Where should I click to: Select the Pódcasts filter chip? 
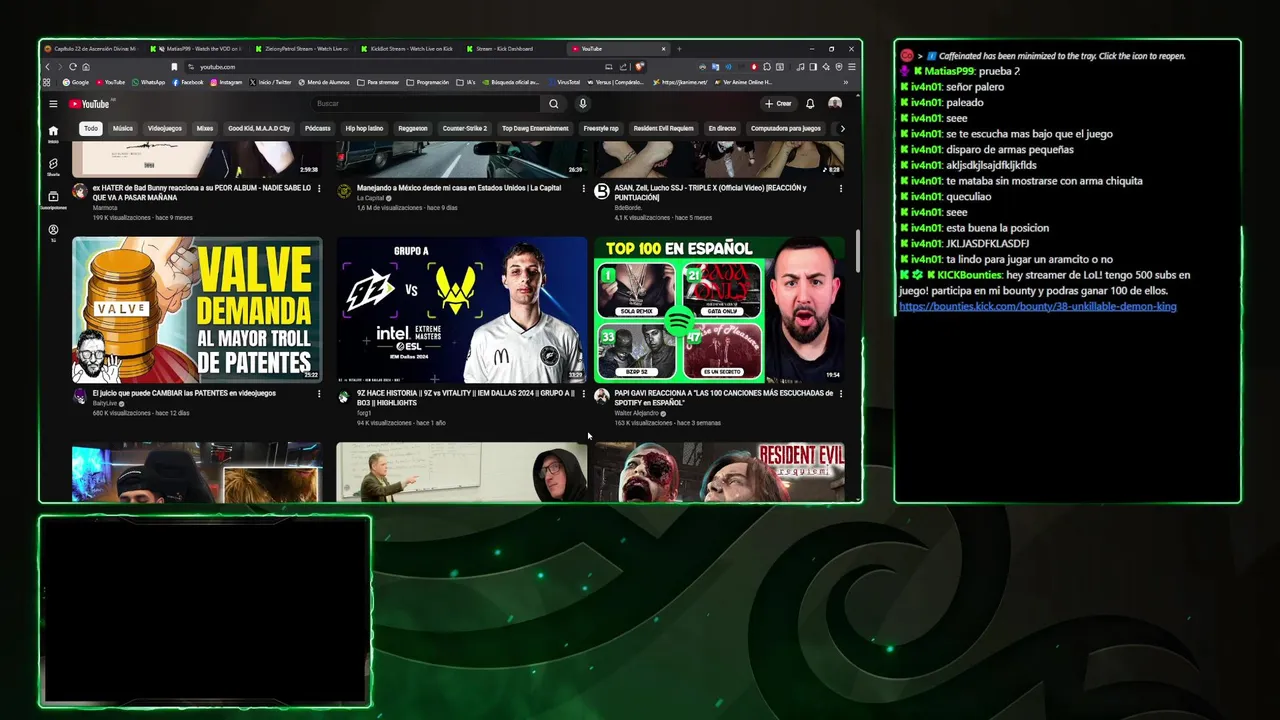click(x=317, y=128)
